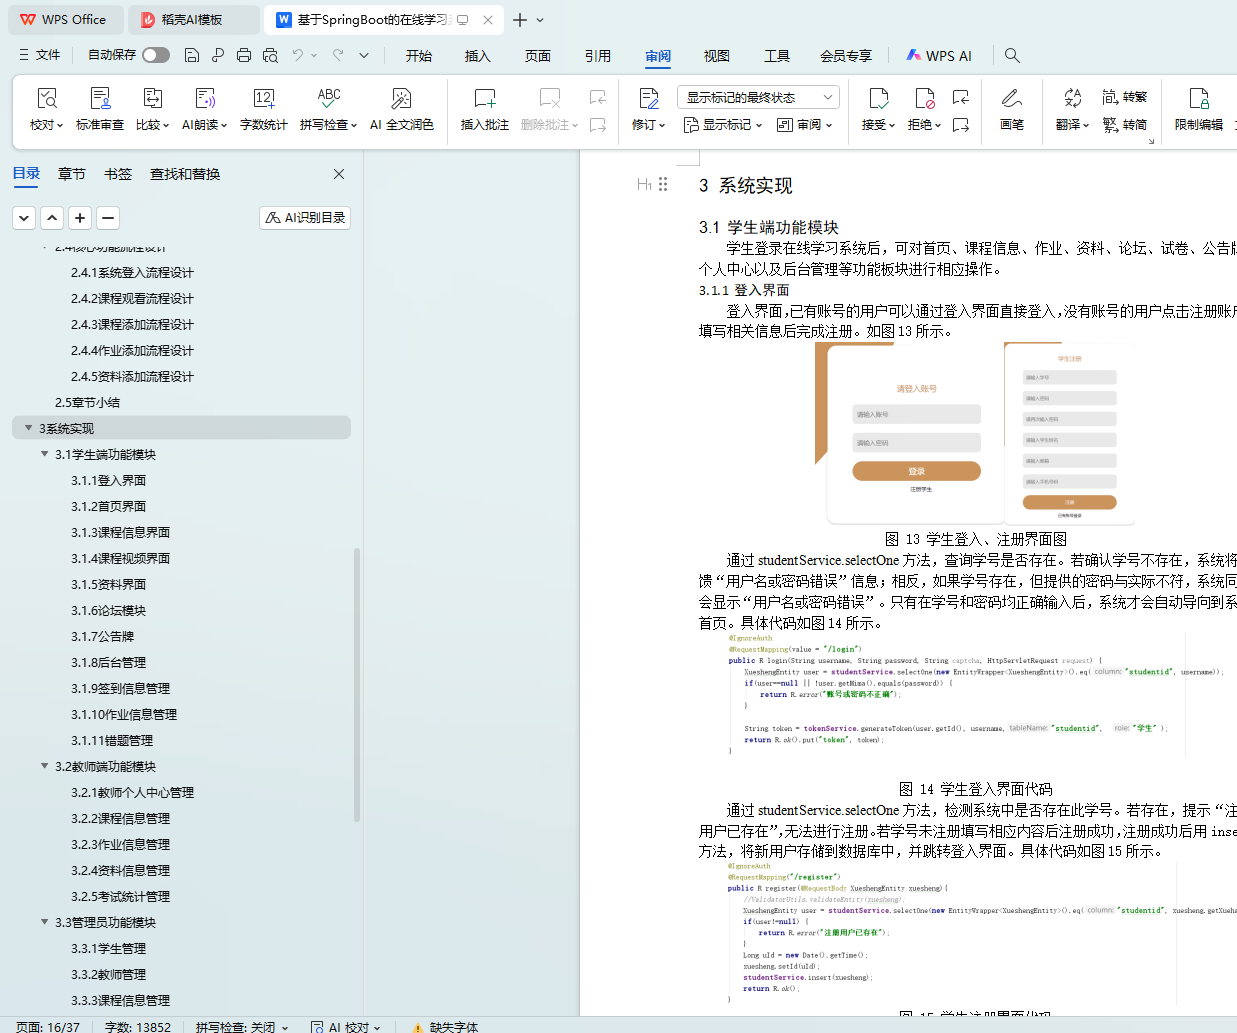Expand the 修订 track changes dropdown

pyautogui.click(x=648, y=125)
